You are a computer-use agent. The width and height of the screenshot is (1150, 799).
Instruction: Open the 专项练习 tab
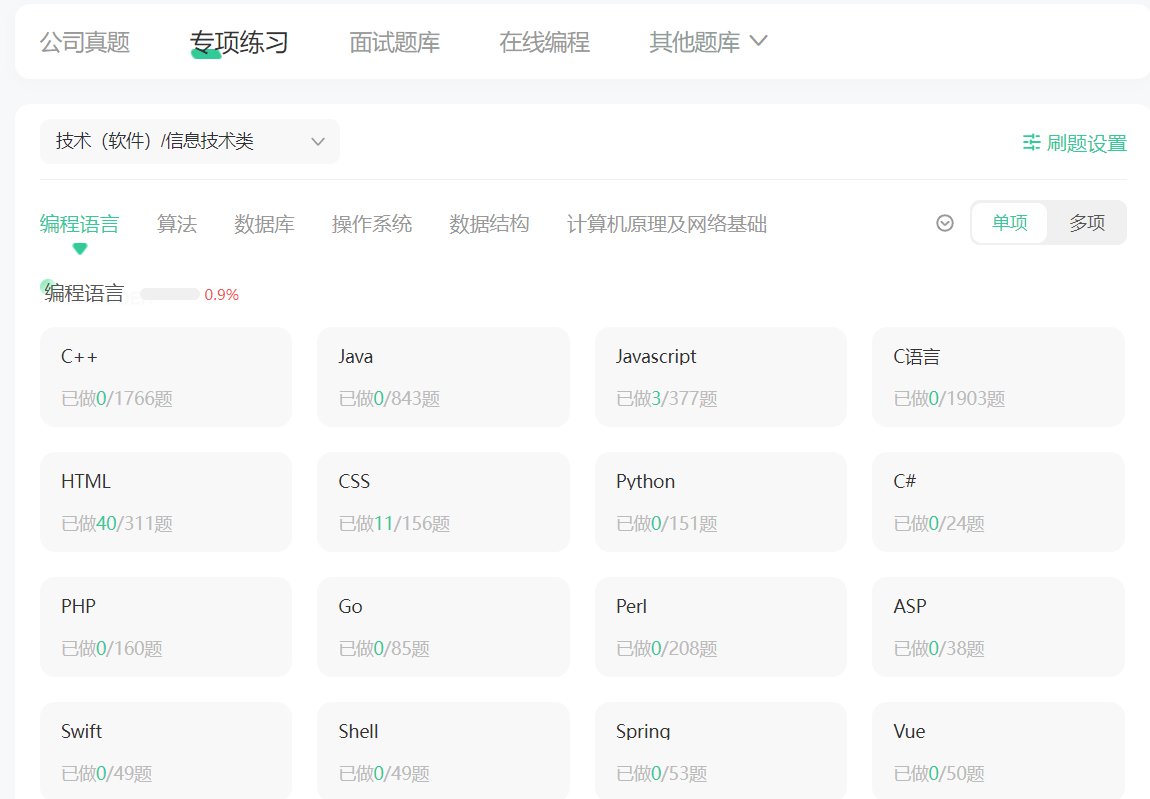[x=239, y=43]
